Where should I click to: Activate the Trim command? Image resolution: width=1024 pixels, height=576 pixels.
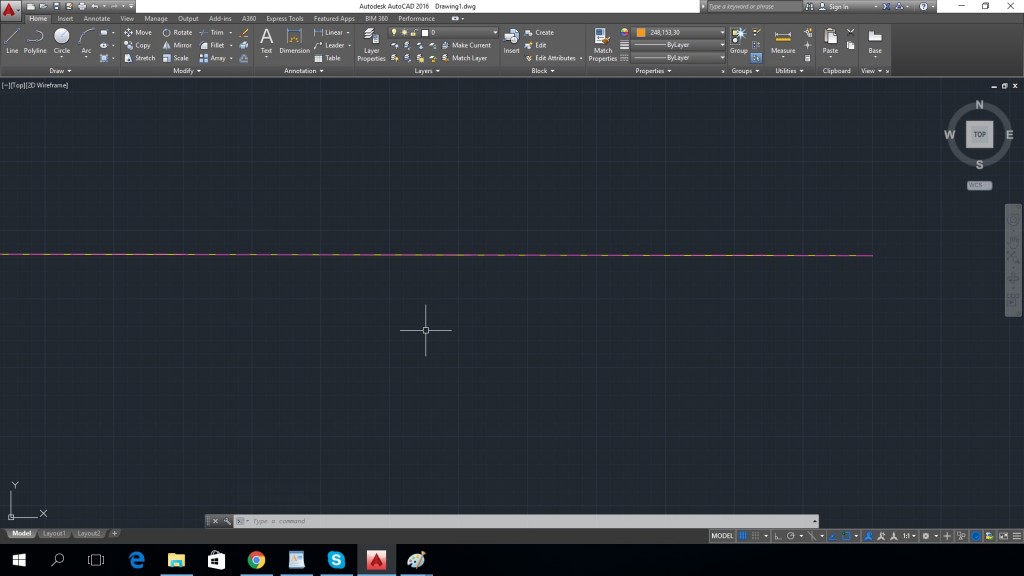pos(212,32)
